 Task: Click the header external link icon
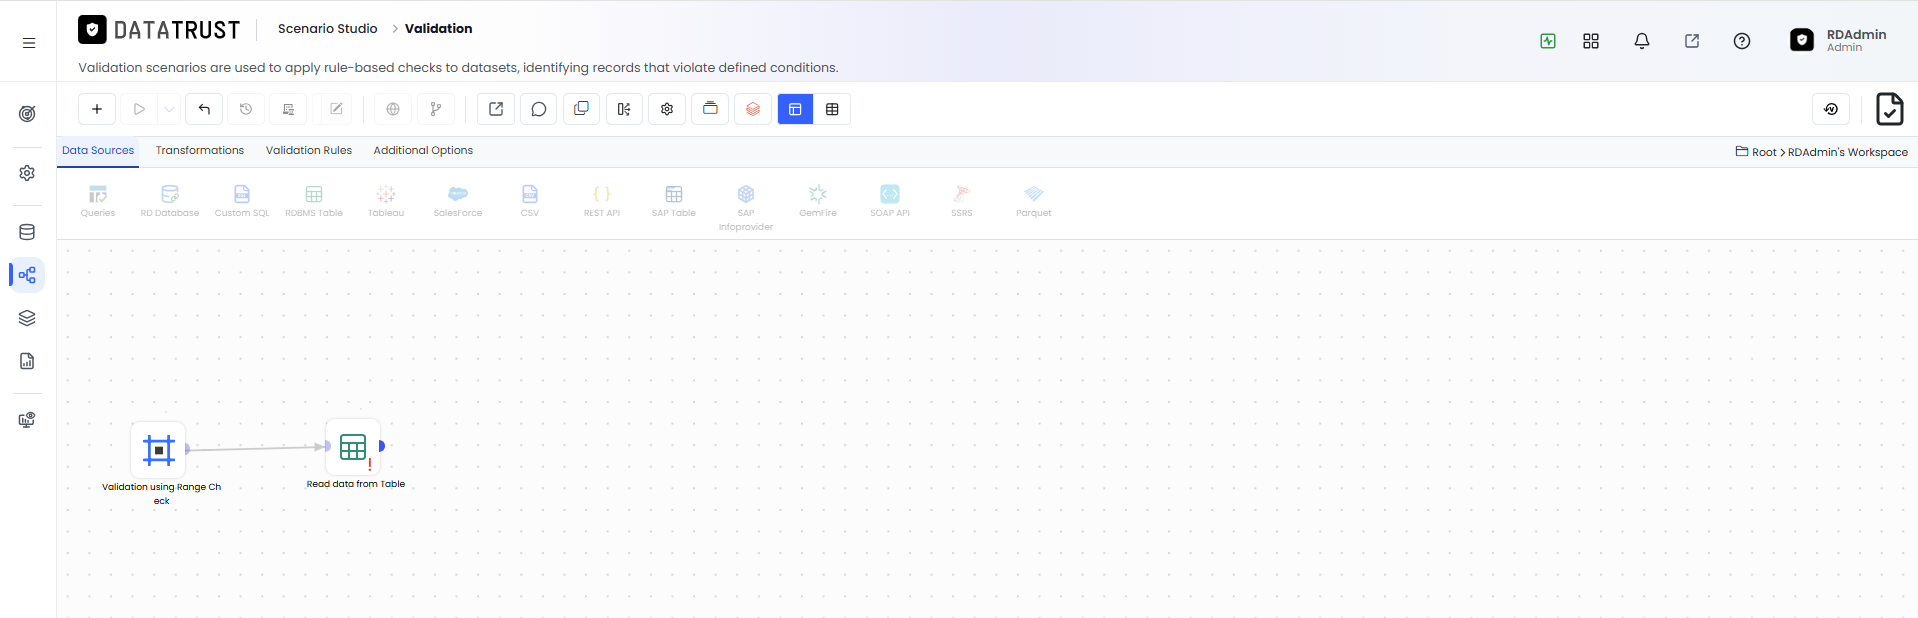click(1692, 41)
